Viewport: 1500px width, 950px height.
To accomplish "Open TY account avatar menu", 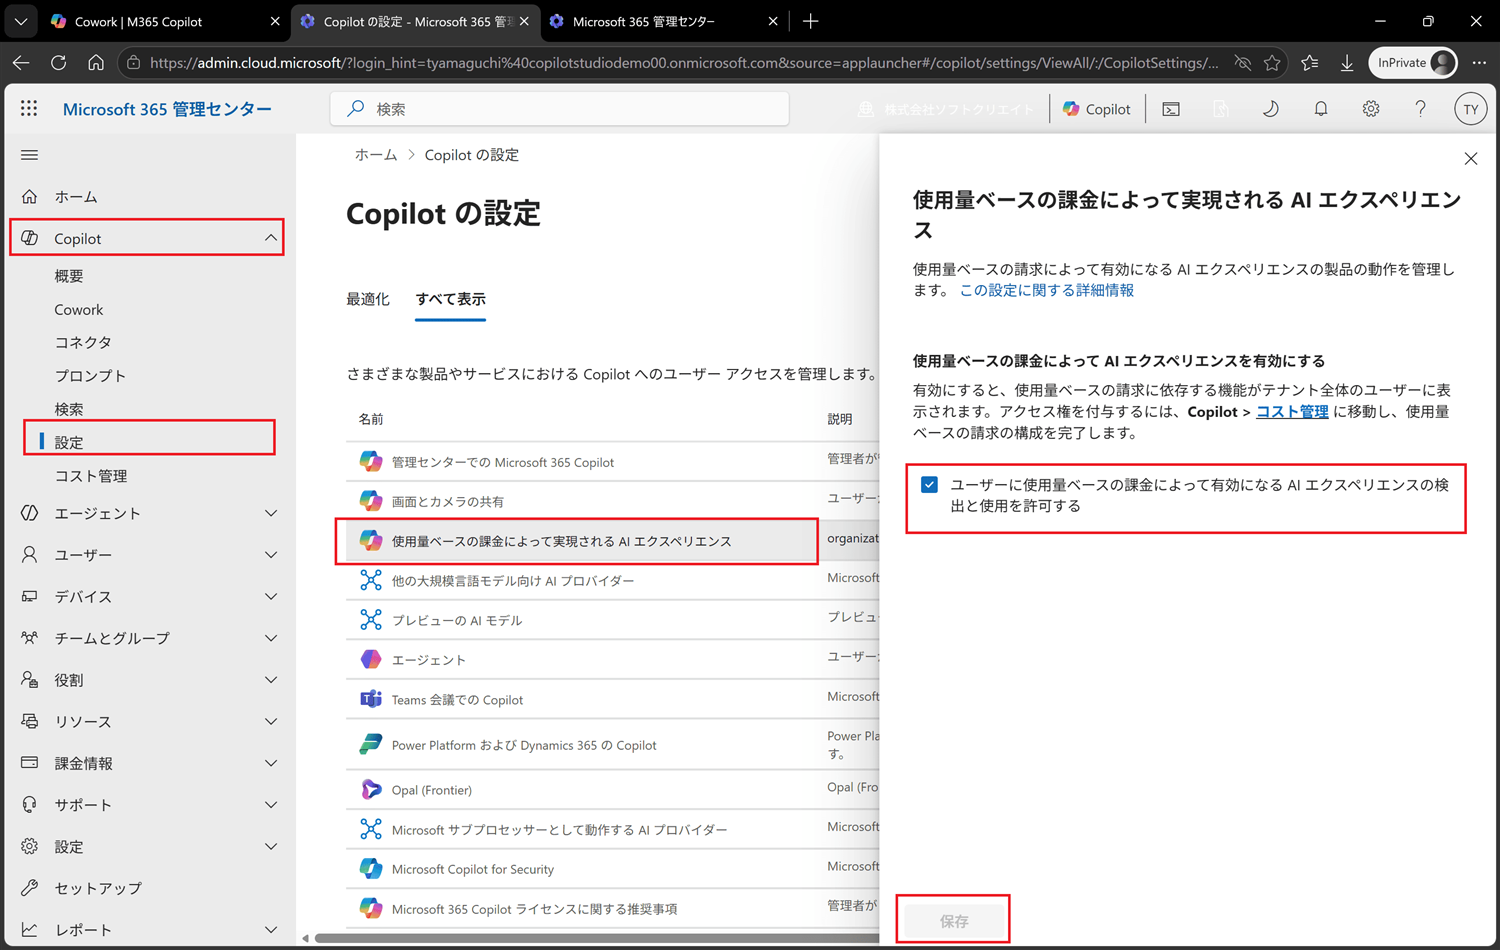I will (x=1470, y=110).
